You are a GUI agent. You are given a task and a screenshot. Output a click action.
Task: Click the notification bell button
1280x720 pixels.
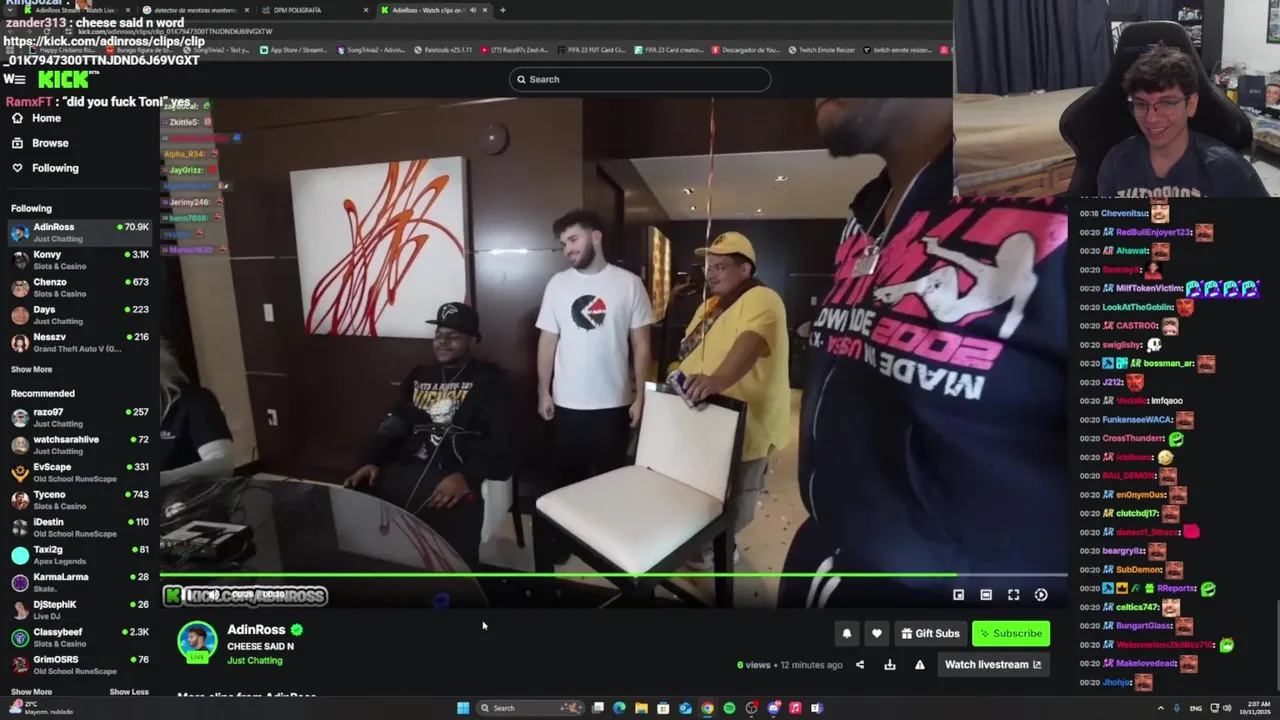[x=847, y=633]
